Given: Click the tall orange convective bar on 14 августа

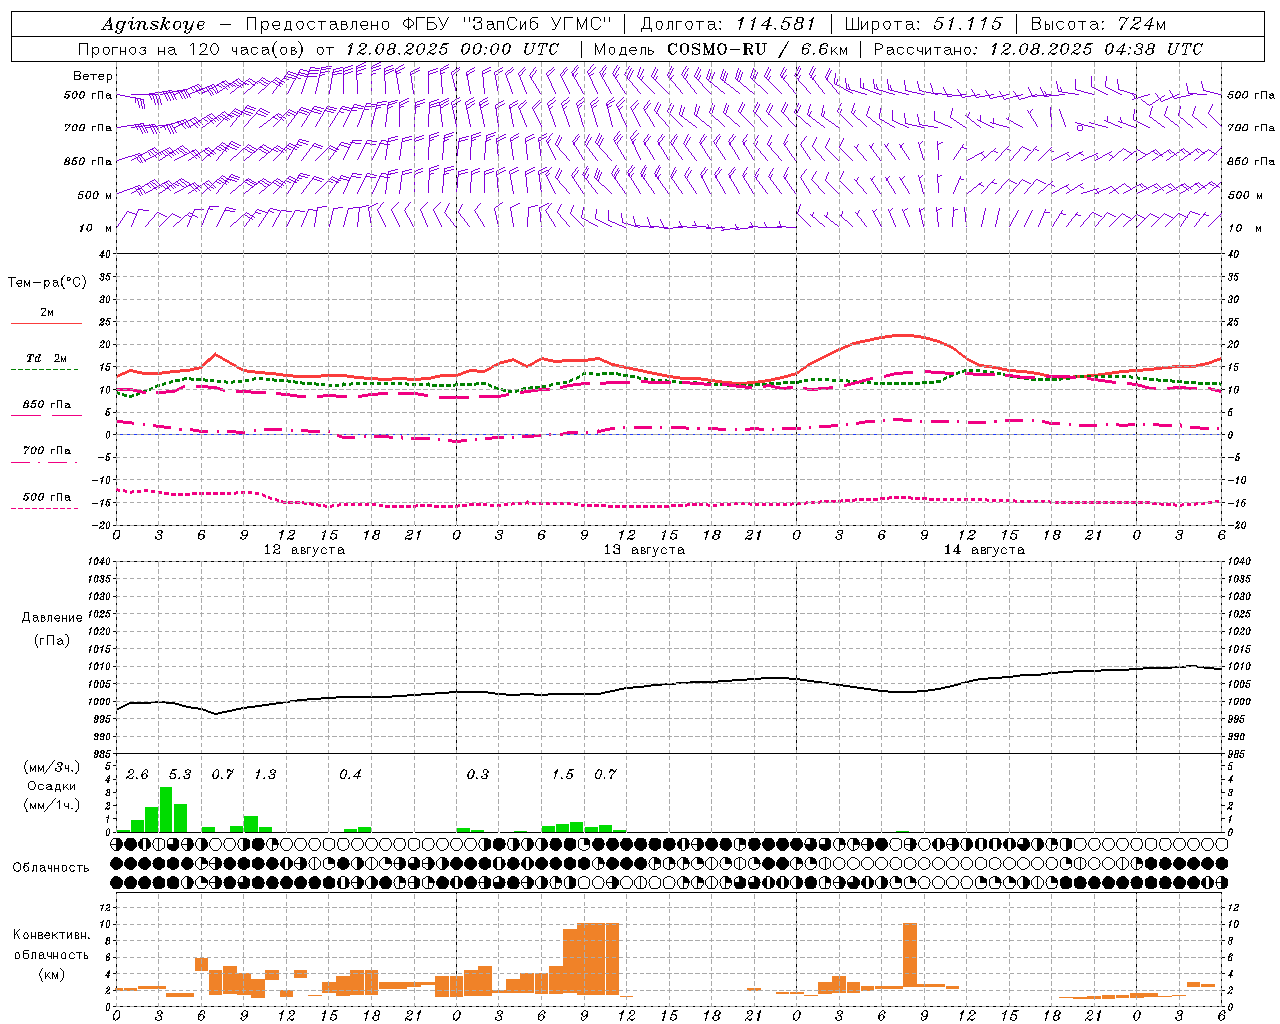Looking at the screenshot, I should pos(910,956).
